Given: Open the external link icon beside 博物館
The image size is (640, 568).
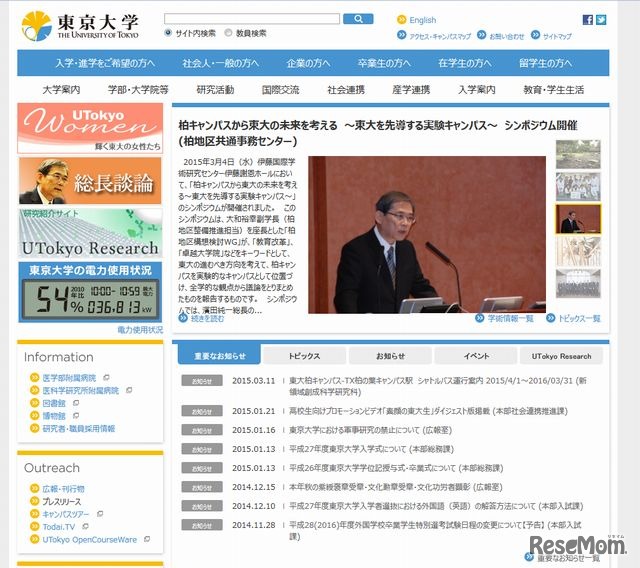Looking at the screenshot, I should [x=76, y=415].
